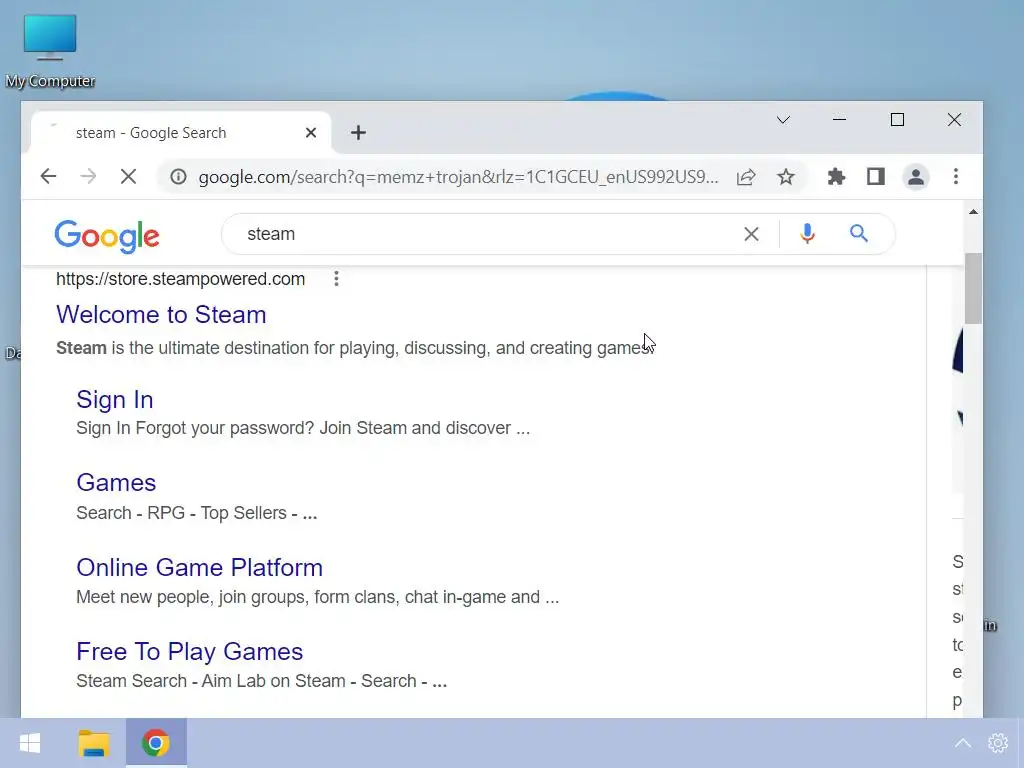Open the Extensions puzzle icon

click(836, 176)
